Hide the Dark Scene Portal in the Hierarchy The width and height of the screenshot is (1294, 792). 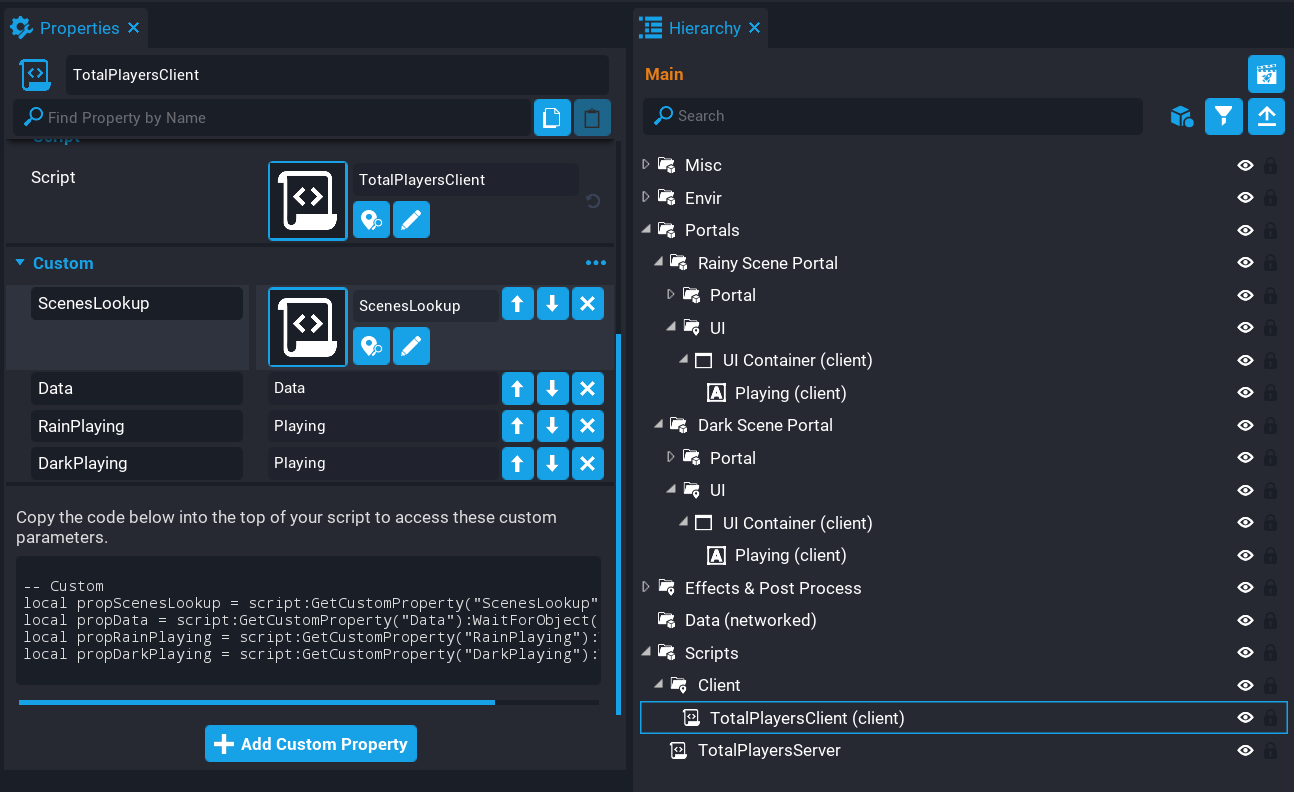pyautogui.click(x=1245, y=425)
